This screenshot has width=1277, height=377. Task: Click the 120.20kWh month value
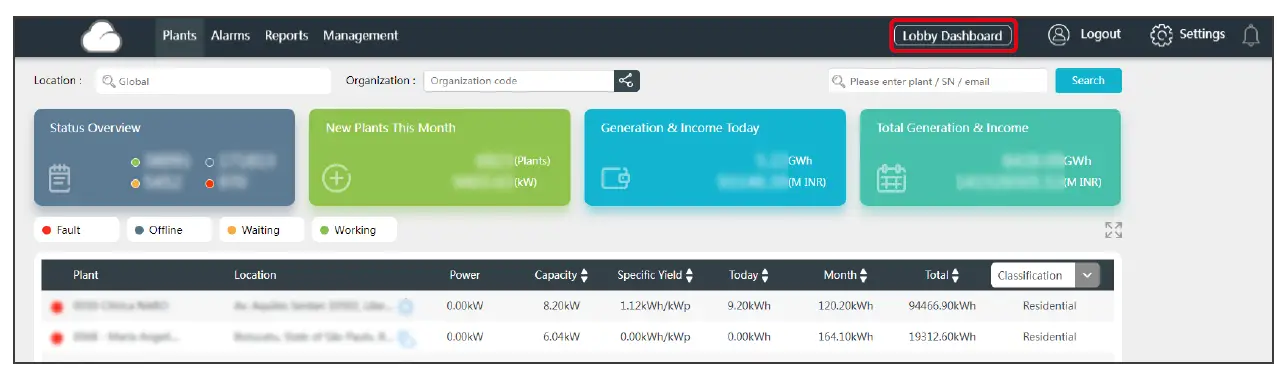click(847, 306)
